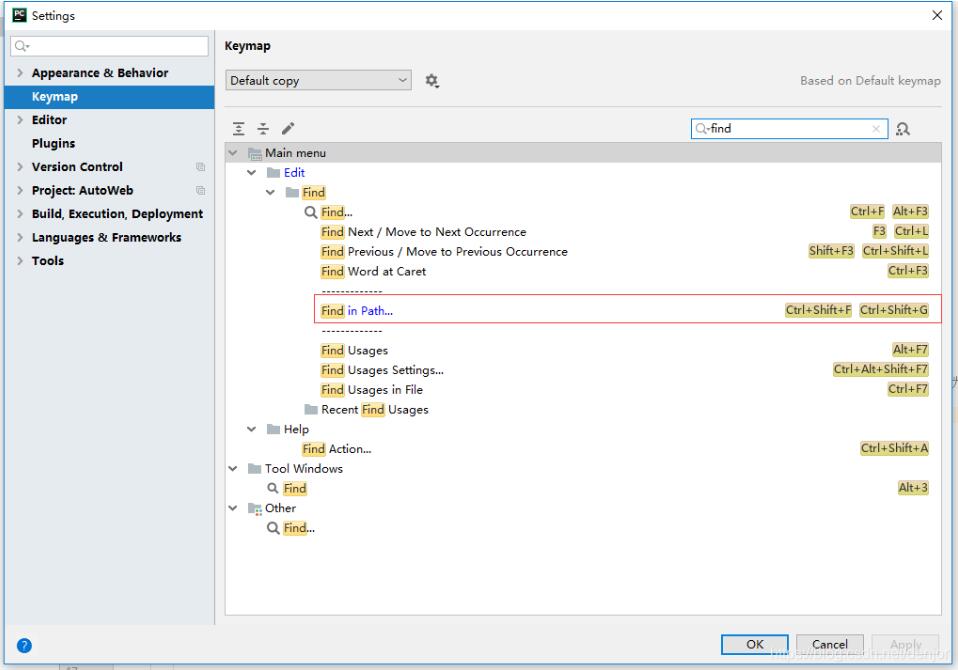Click the expand all icon in Keymap toolbar
The image size is (958, 670).
coord(237,128)
